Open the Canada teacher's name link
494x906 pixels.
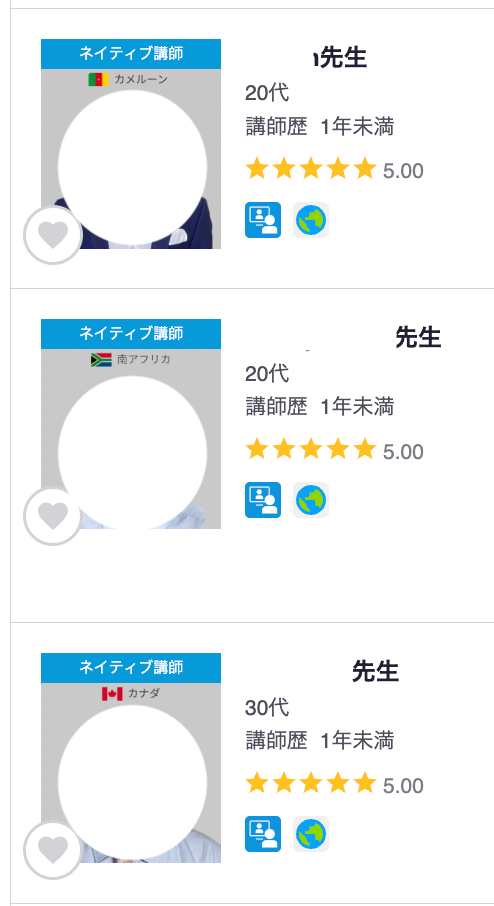tap(376, 671)
